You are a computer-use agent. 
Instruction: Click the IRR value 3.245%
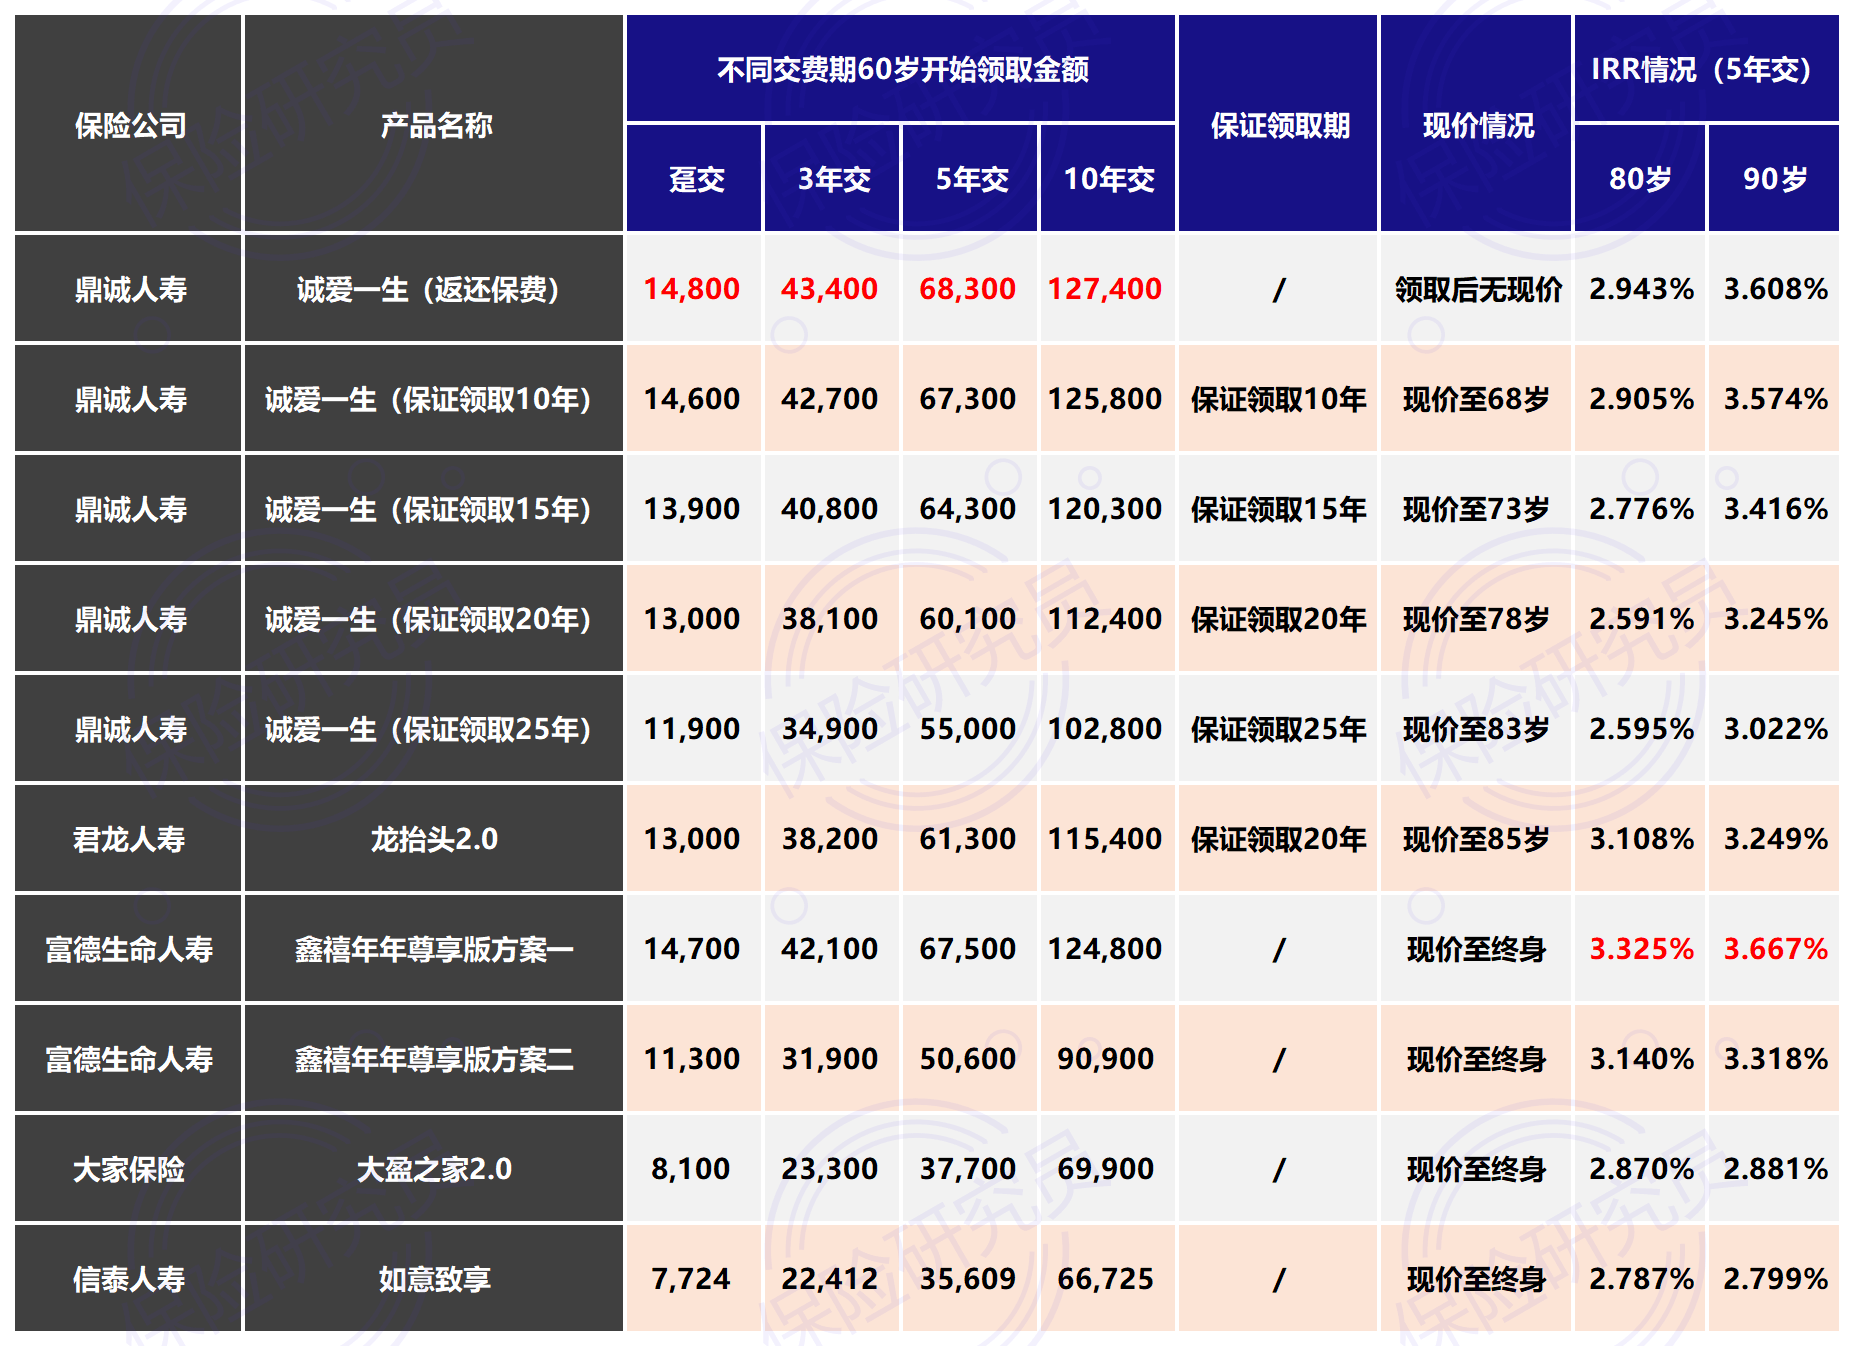(x=1775, y=619)
